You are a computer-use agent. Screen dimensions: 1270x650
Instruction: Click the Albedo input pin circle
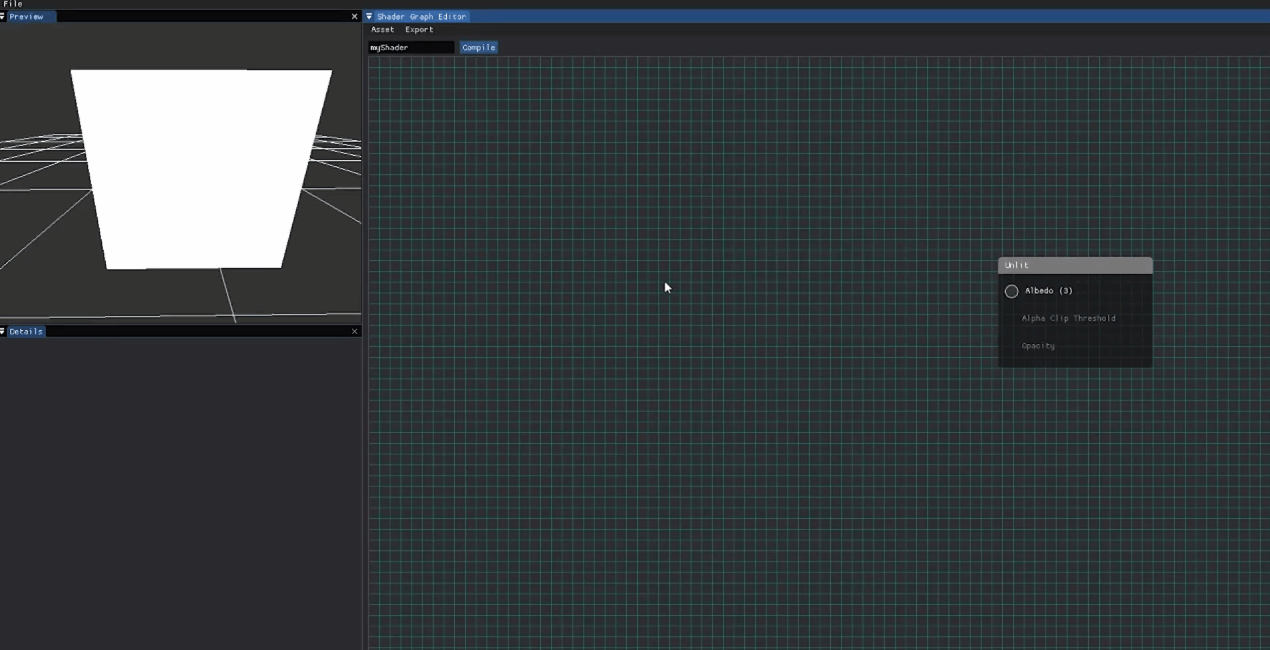1011,291
